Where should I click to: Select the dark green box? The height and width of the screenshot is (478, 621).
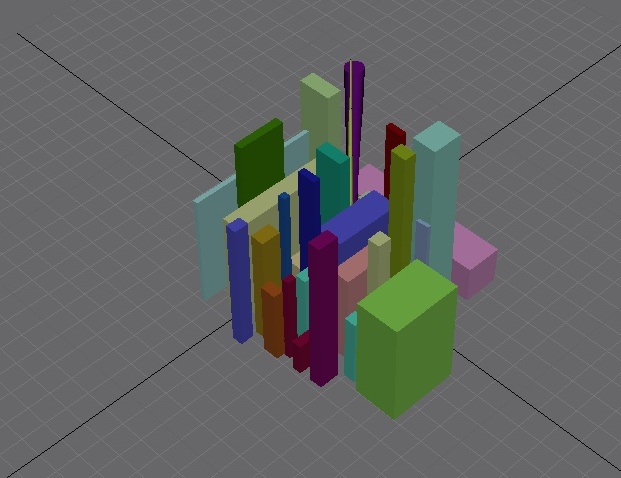pyautogui.click(x=259, y=162)
